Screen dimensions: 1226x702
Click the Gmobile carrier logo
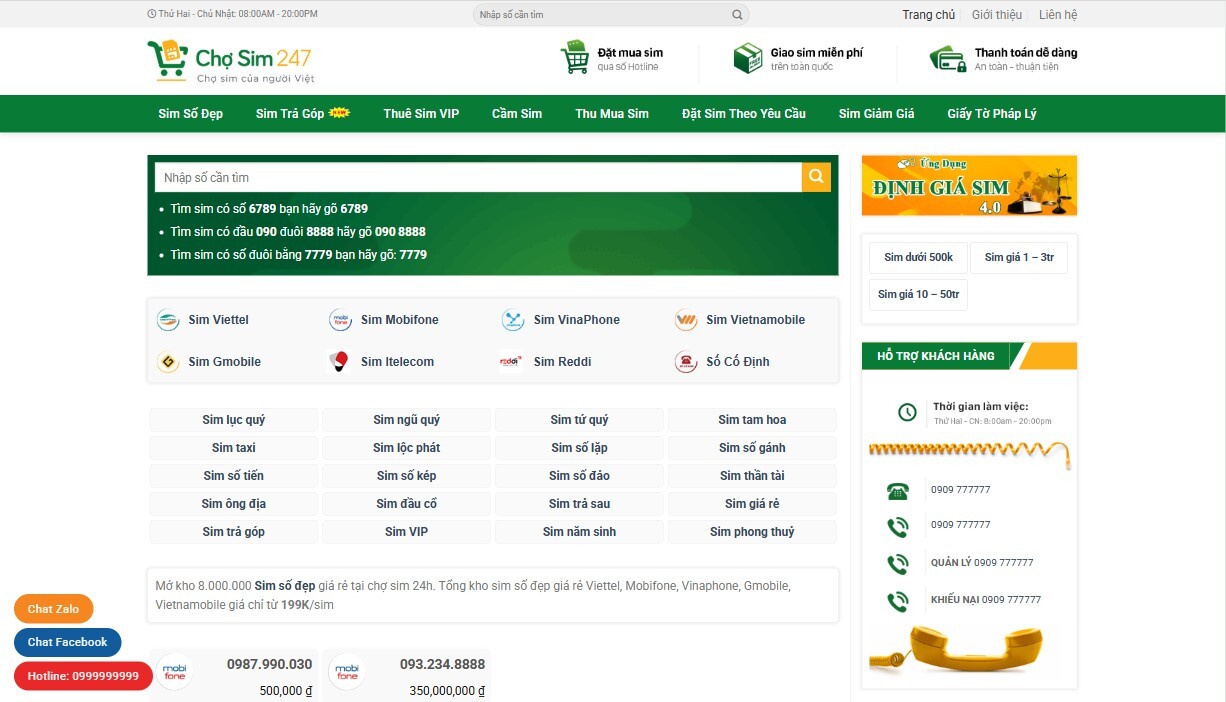pyautogui.click(x=168, y=362)
